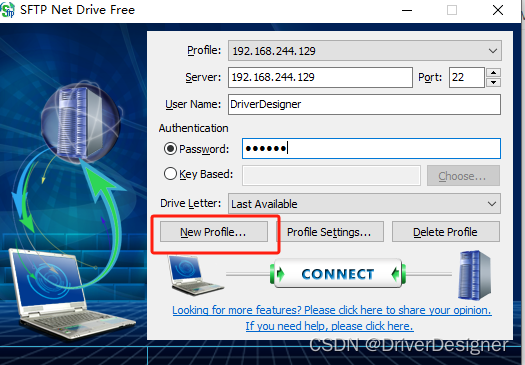This screenshot has width=525, height=365.
Task: Focus the Server address input field
Action: [320, 77]
